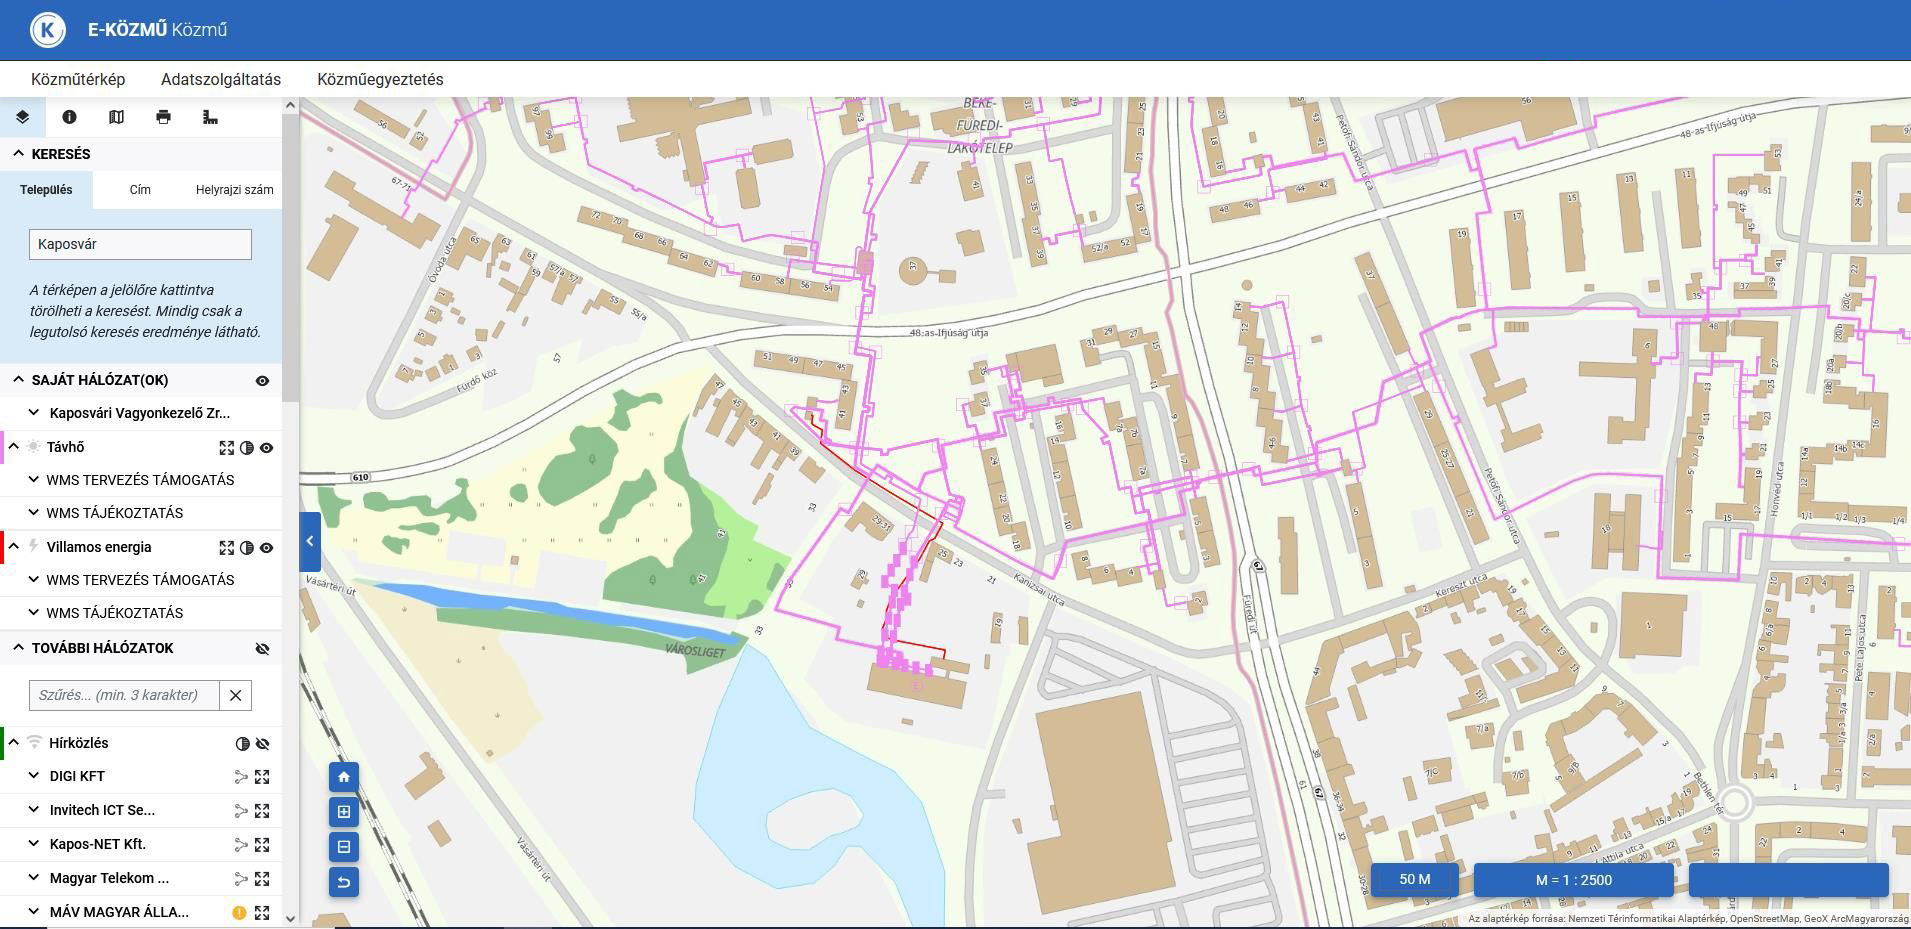Click the zoom in map button
This screenshot has width=1911, height=929.
[x=344, y=812]
